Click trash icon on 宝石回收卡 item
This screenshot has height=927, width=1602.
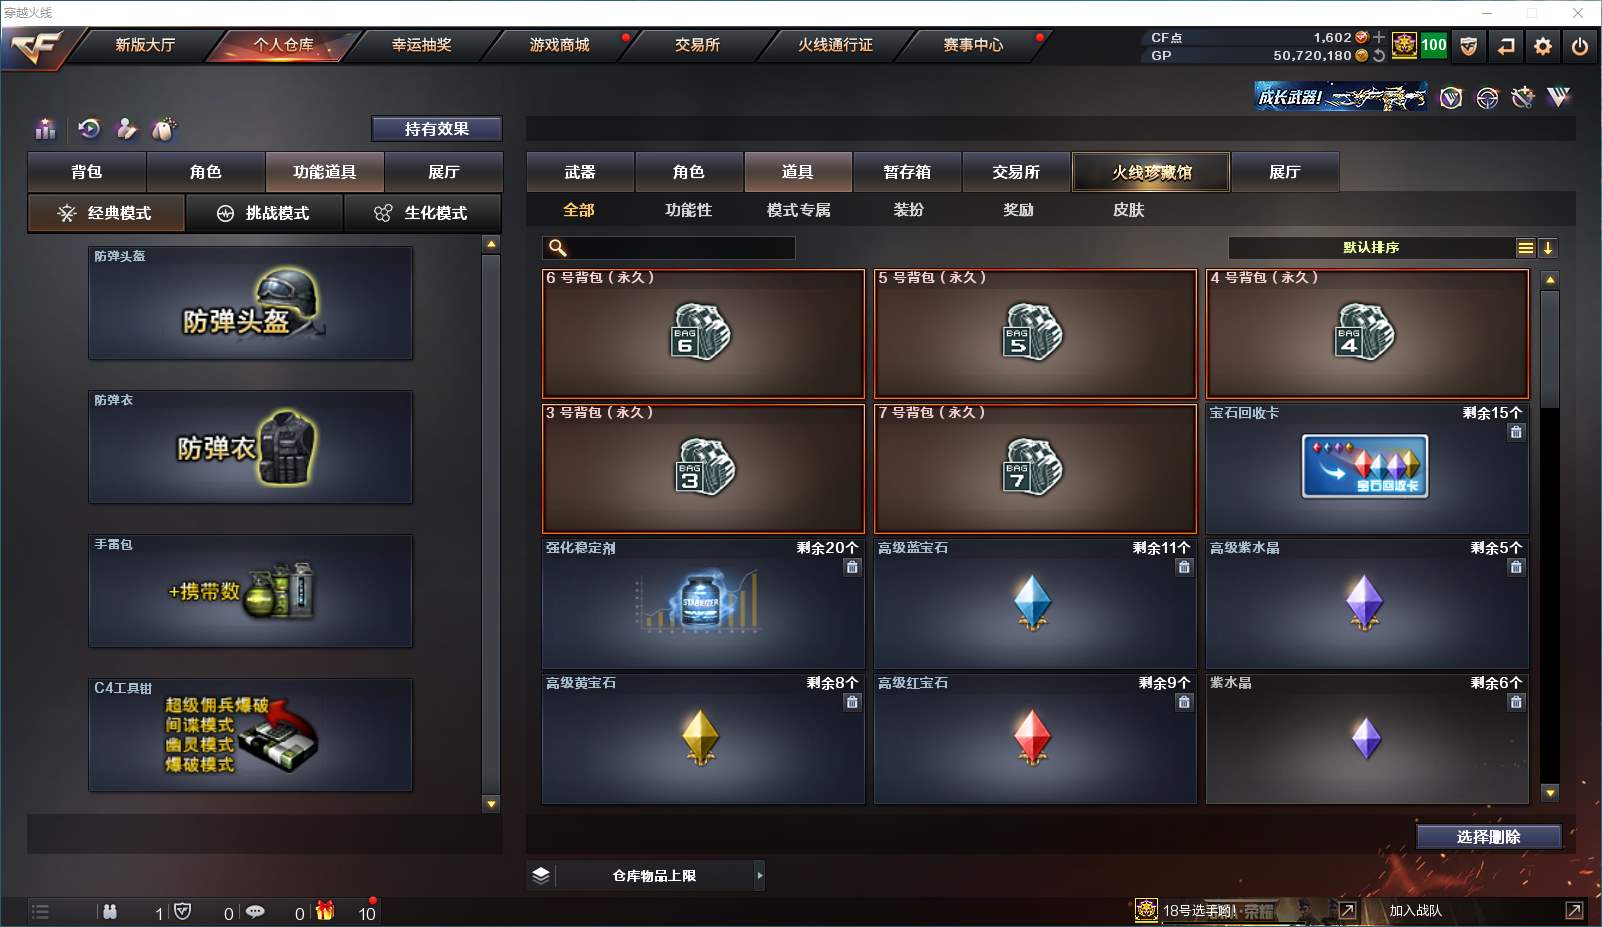pyautogui.click(x=1516, y=432)
